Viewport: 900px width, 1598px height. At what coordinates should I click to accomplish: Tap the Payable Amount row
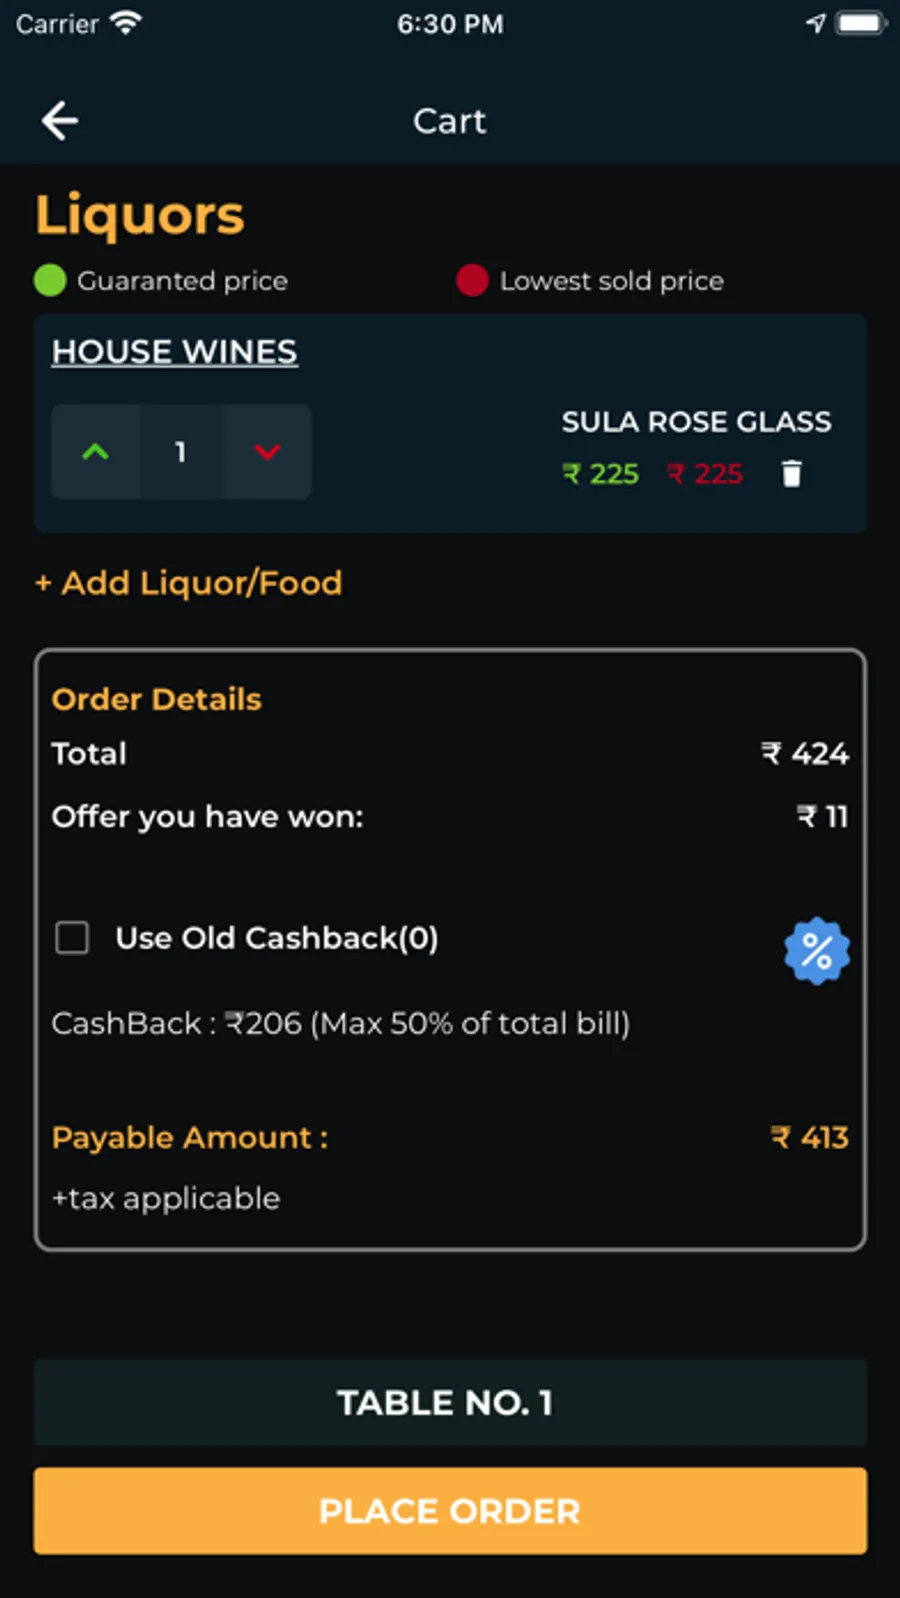click(x=450, y=1137)
